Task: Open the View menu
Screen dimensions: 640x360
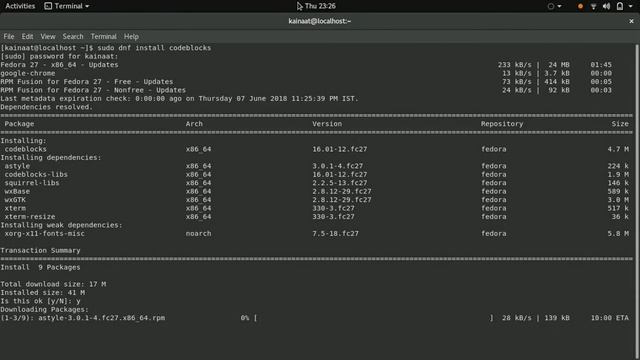Action: pos(48,36)
